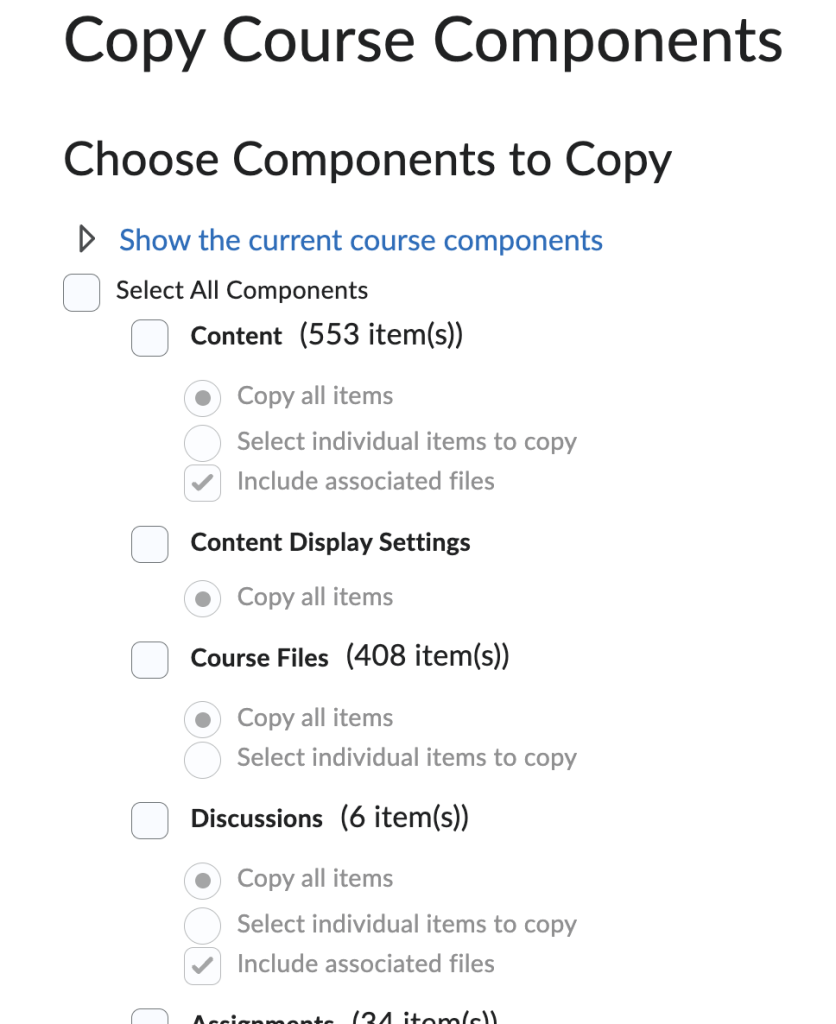Choose "Copy all items" under Discussions

click(x=202, y=880)
